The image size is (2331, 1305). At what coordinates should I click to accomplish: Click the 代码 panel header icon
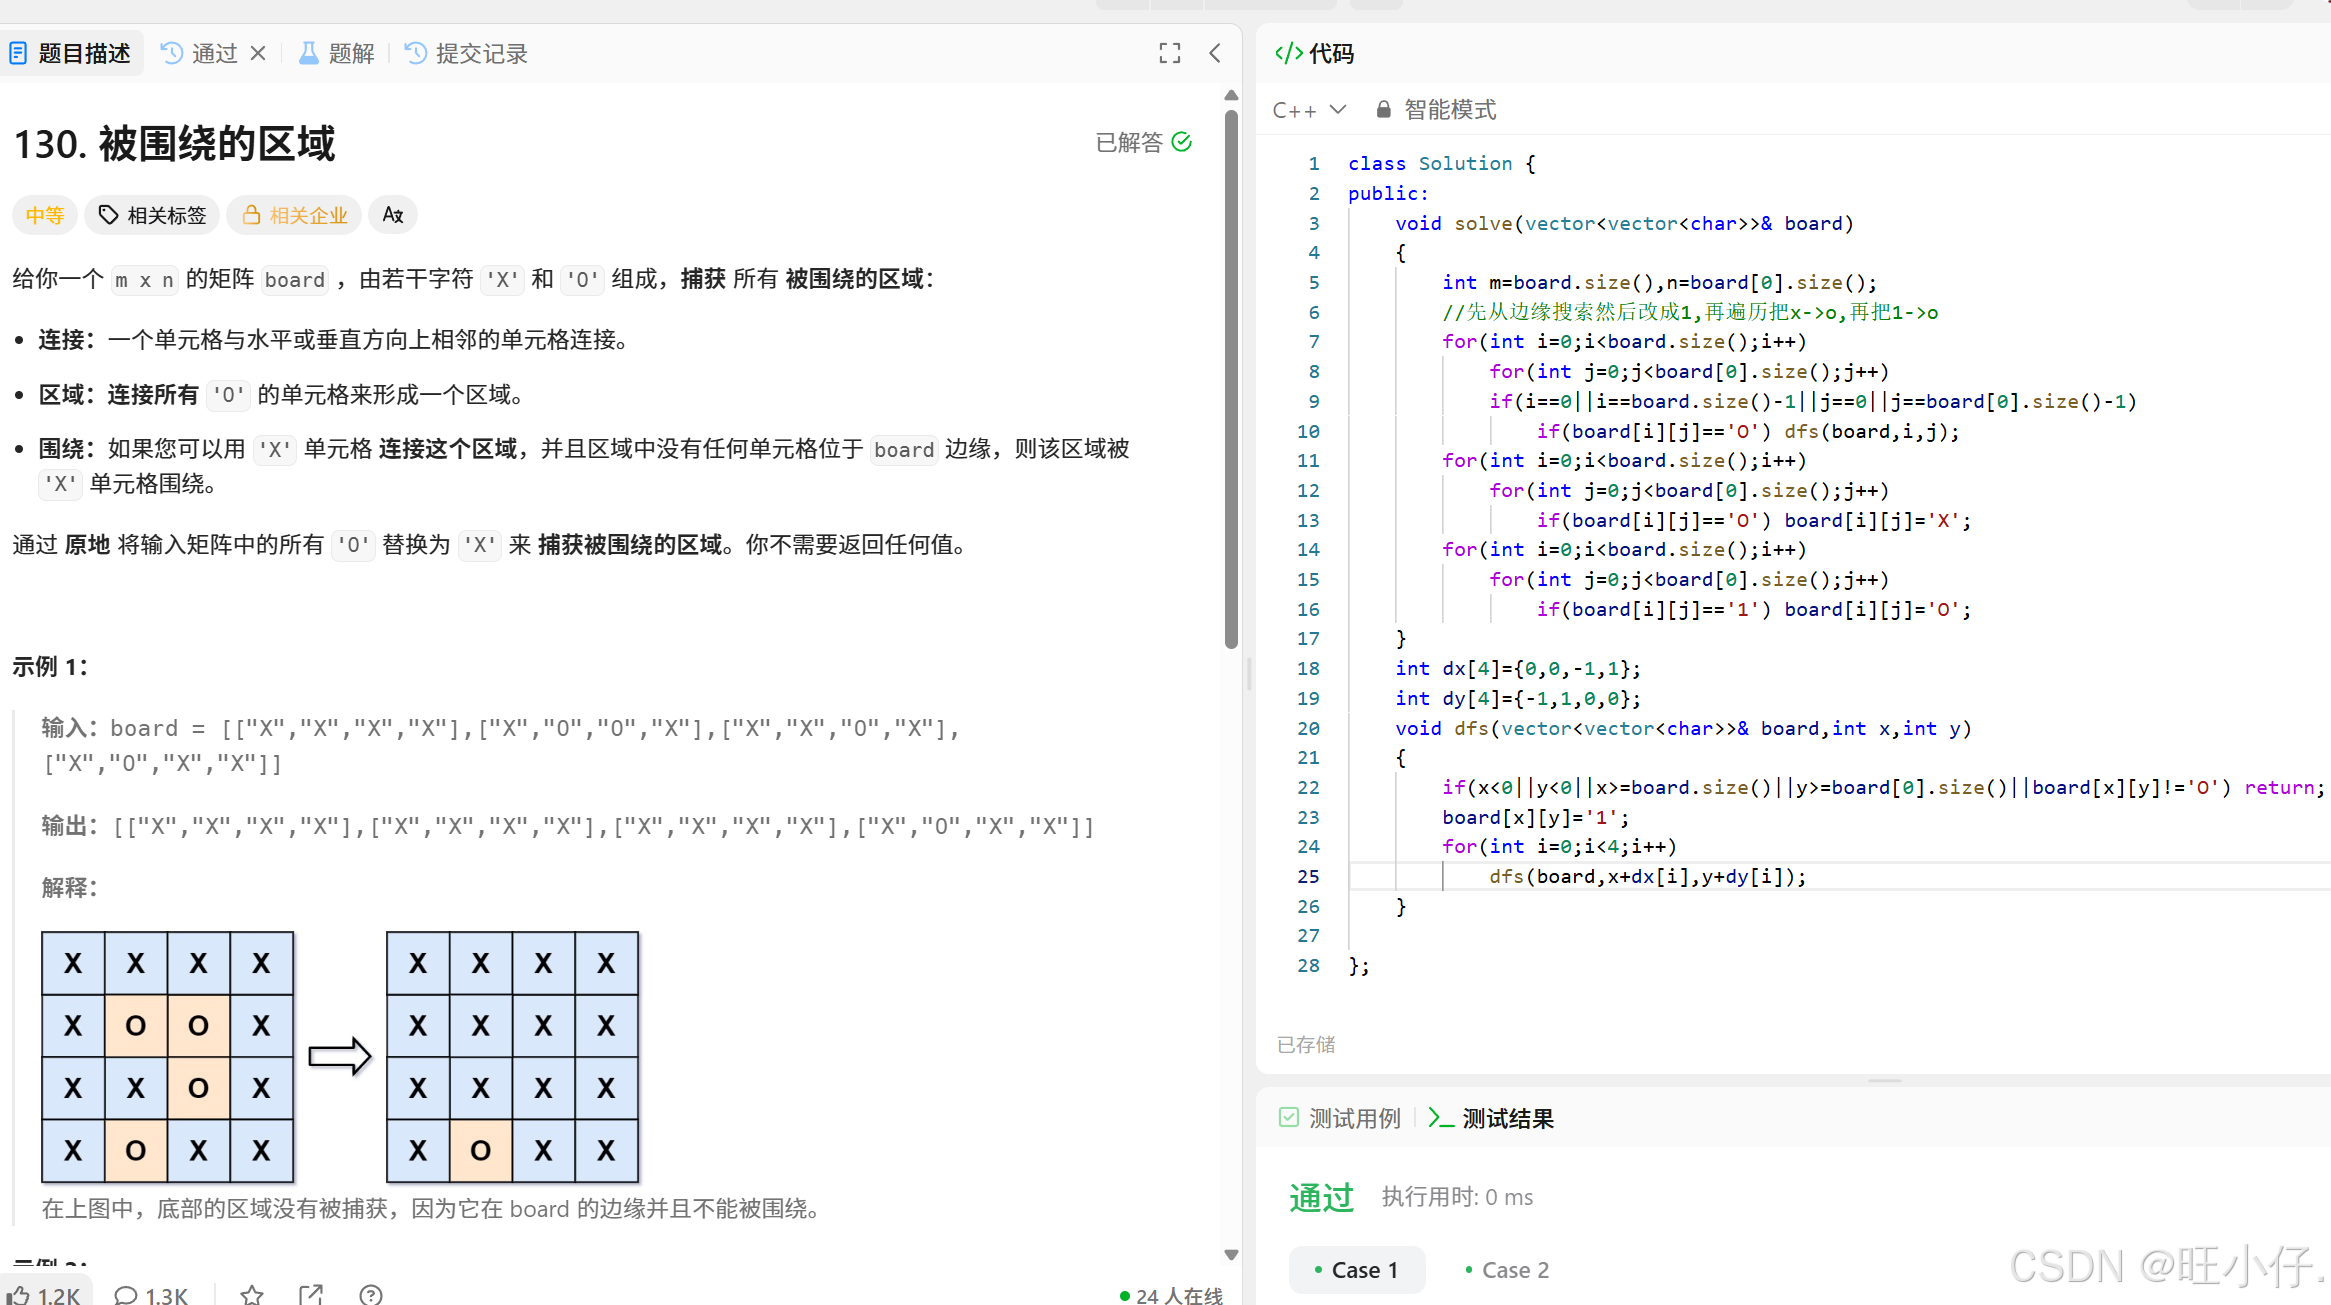click(1289, 53)
